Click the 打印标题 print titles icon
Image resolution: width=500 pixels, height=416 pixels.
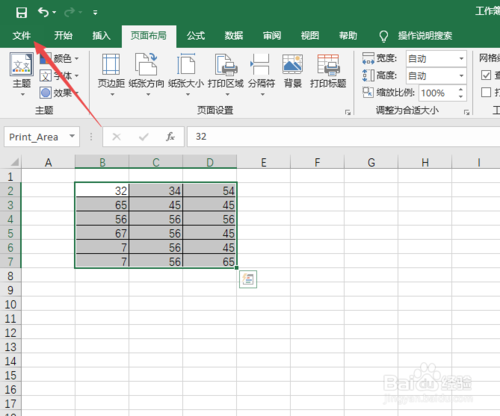(x=328, y=71)
